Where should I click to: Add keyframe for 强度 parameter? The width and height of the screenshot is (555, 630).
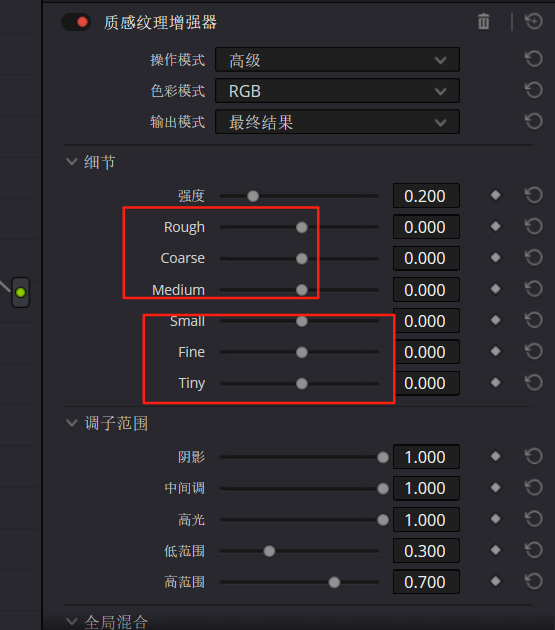click(x=496, y=195)
